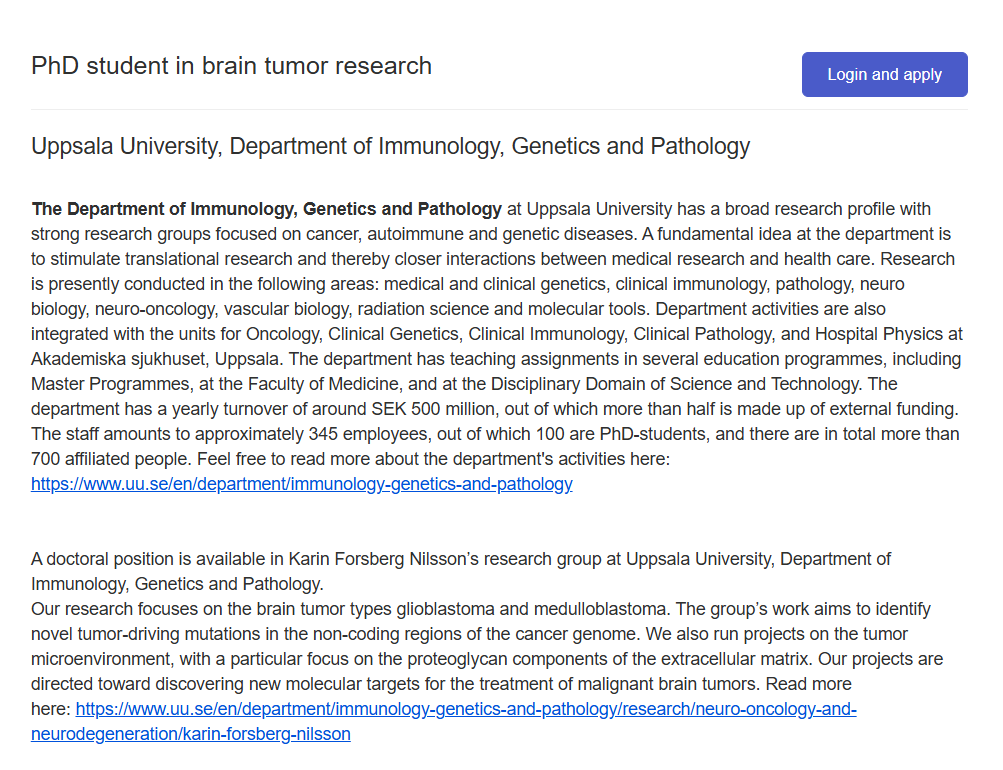Click the text 'approximately 345 employees'
This screenshot has height=770, width=1003.
pyautogui.click(x=311, y=434)
